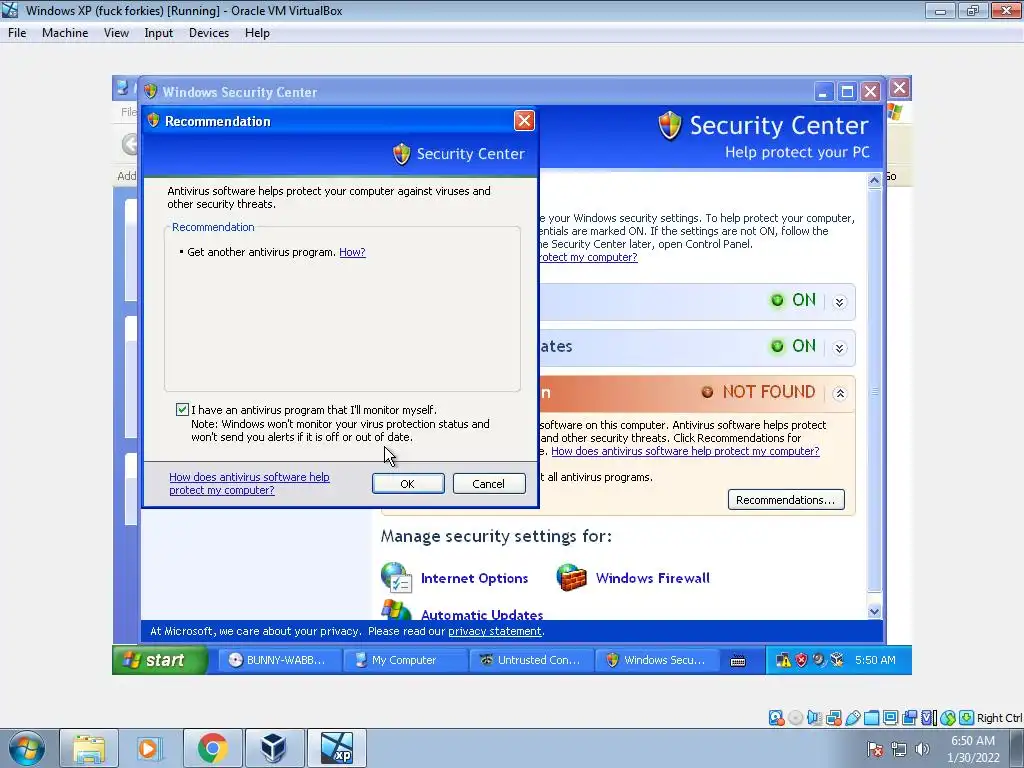Click the dialog's antivirus help link

click(249, 483)
